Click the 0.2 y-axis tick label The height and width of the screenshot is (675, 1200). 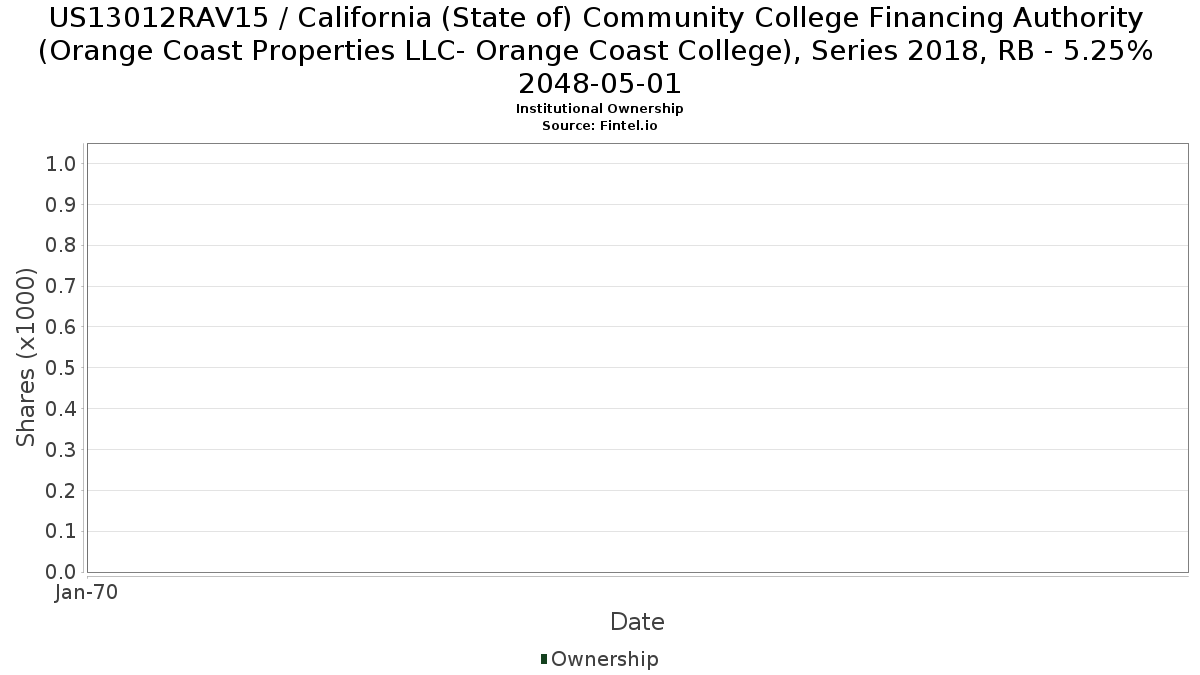(x=61, y=491)
